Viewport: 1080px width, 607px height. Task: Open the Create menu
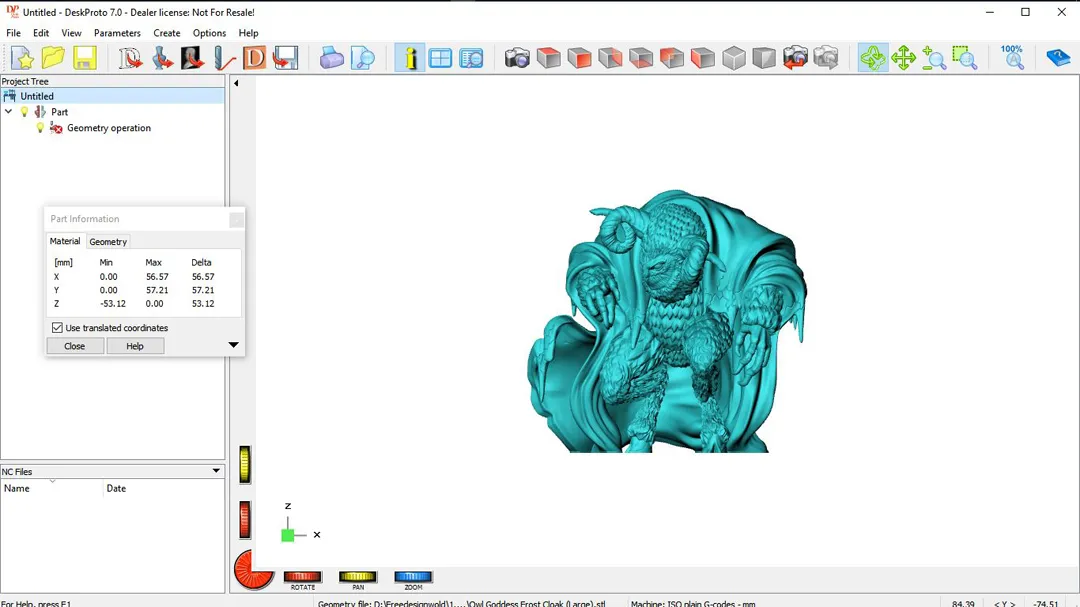167,33
